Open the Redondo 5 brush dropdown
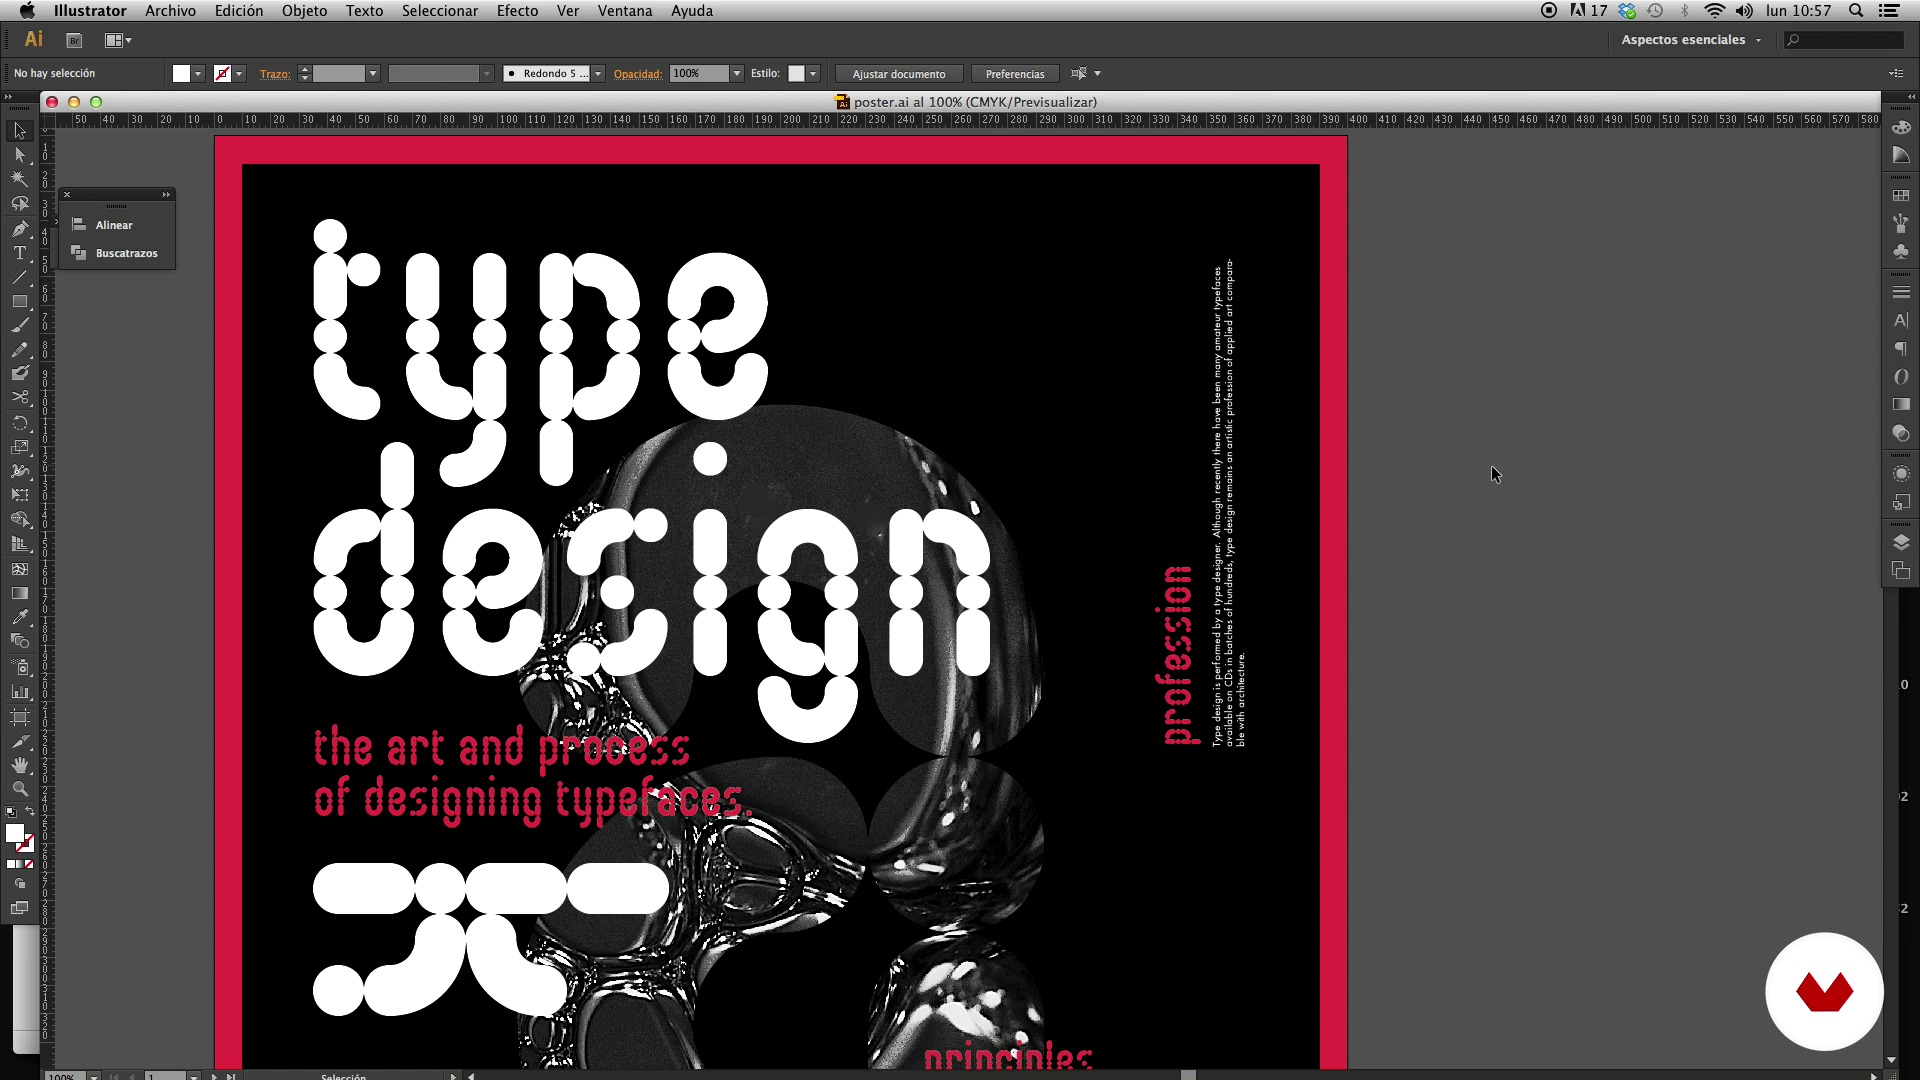The width and height of the screenshot is (1920, 1080). coord(598,74)
